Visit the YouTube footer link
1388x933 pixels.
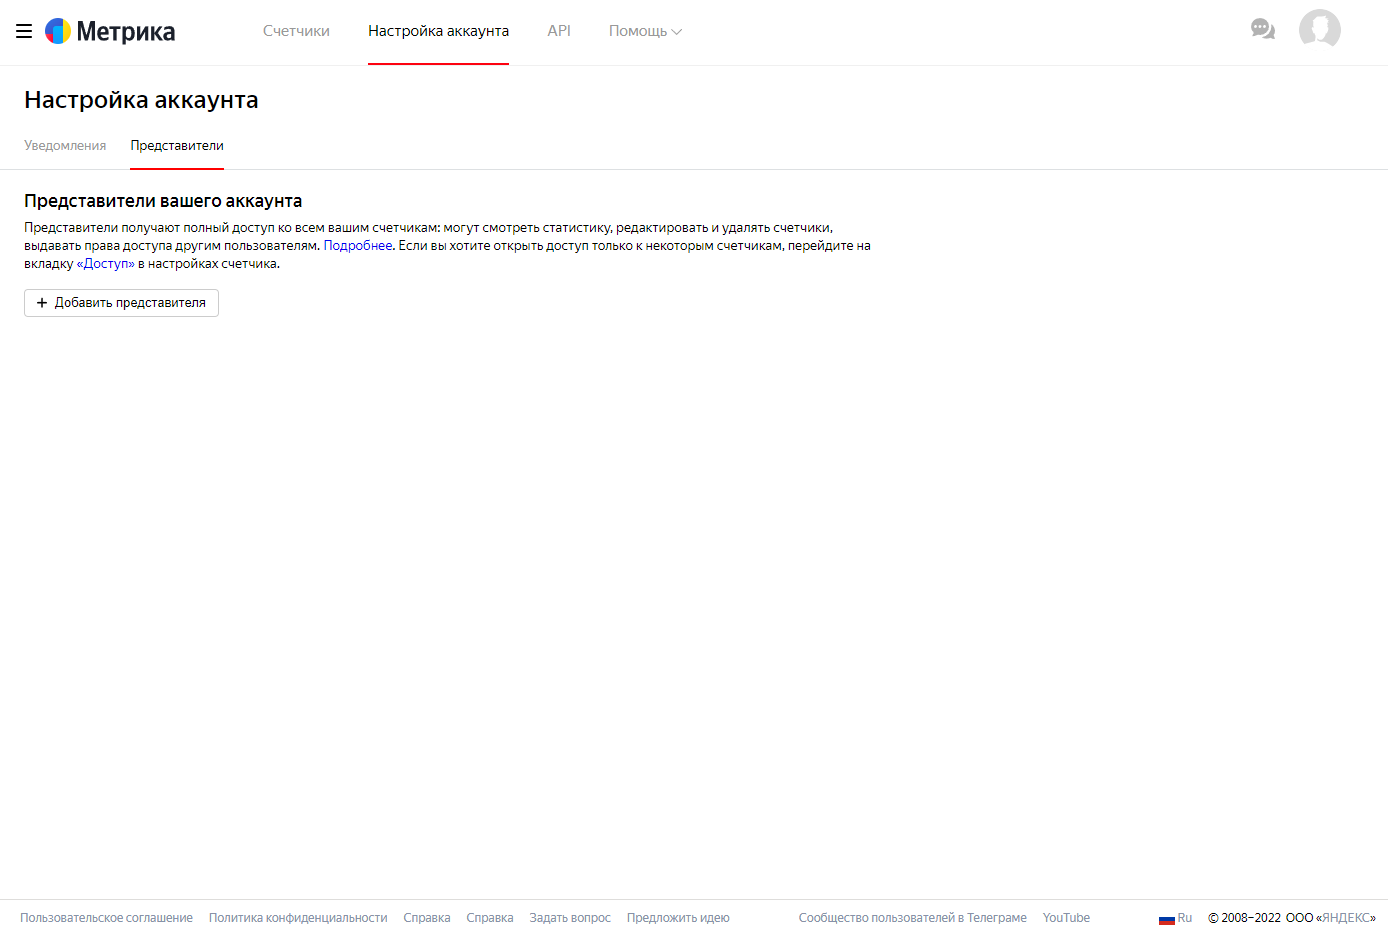(x=1066, y=918)
